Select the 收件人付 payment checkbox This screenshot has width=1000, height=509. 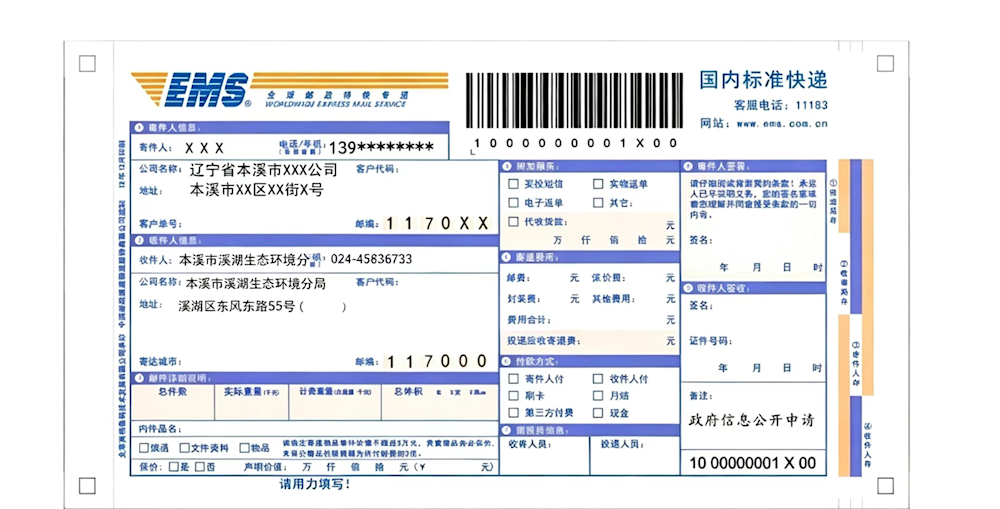[598, 379]
